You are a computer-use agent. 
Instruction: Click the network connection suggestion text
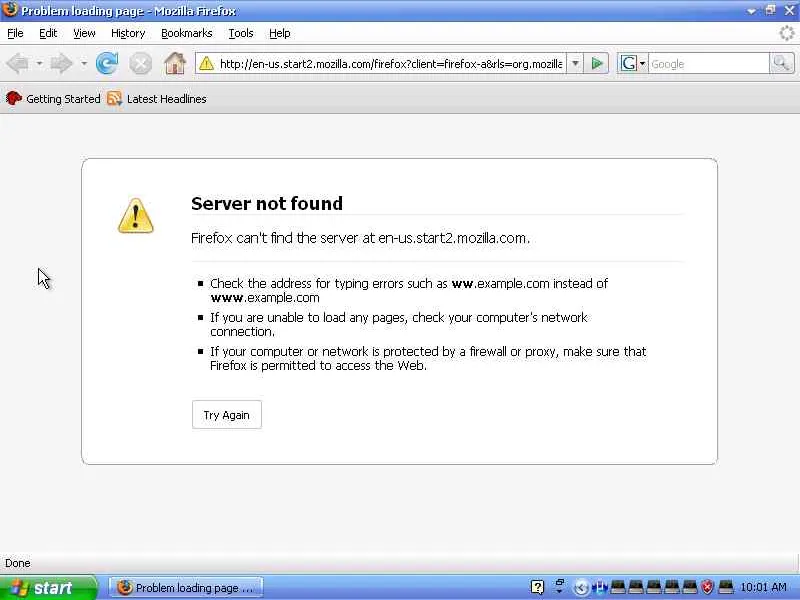tap(398, 324)
